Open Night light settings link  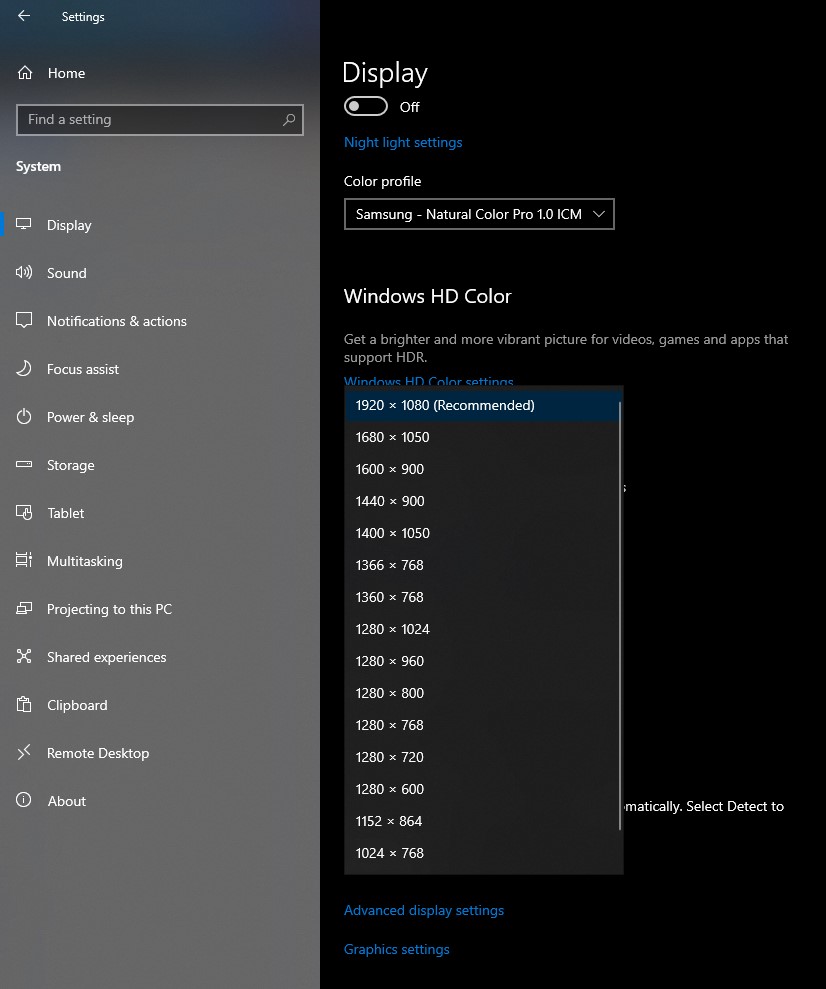(403, 142)
